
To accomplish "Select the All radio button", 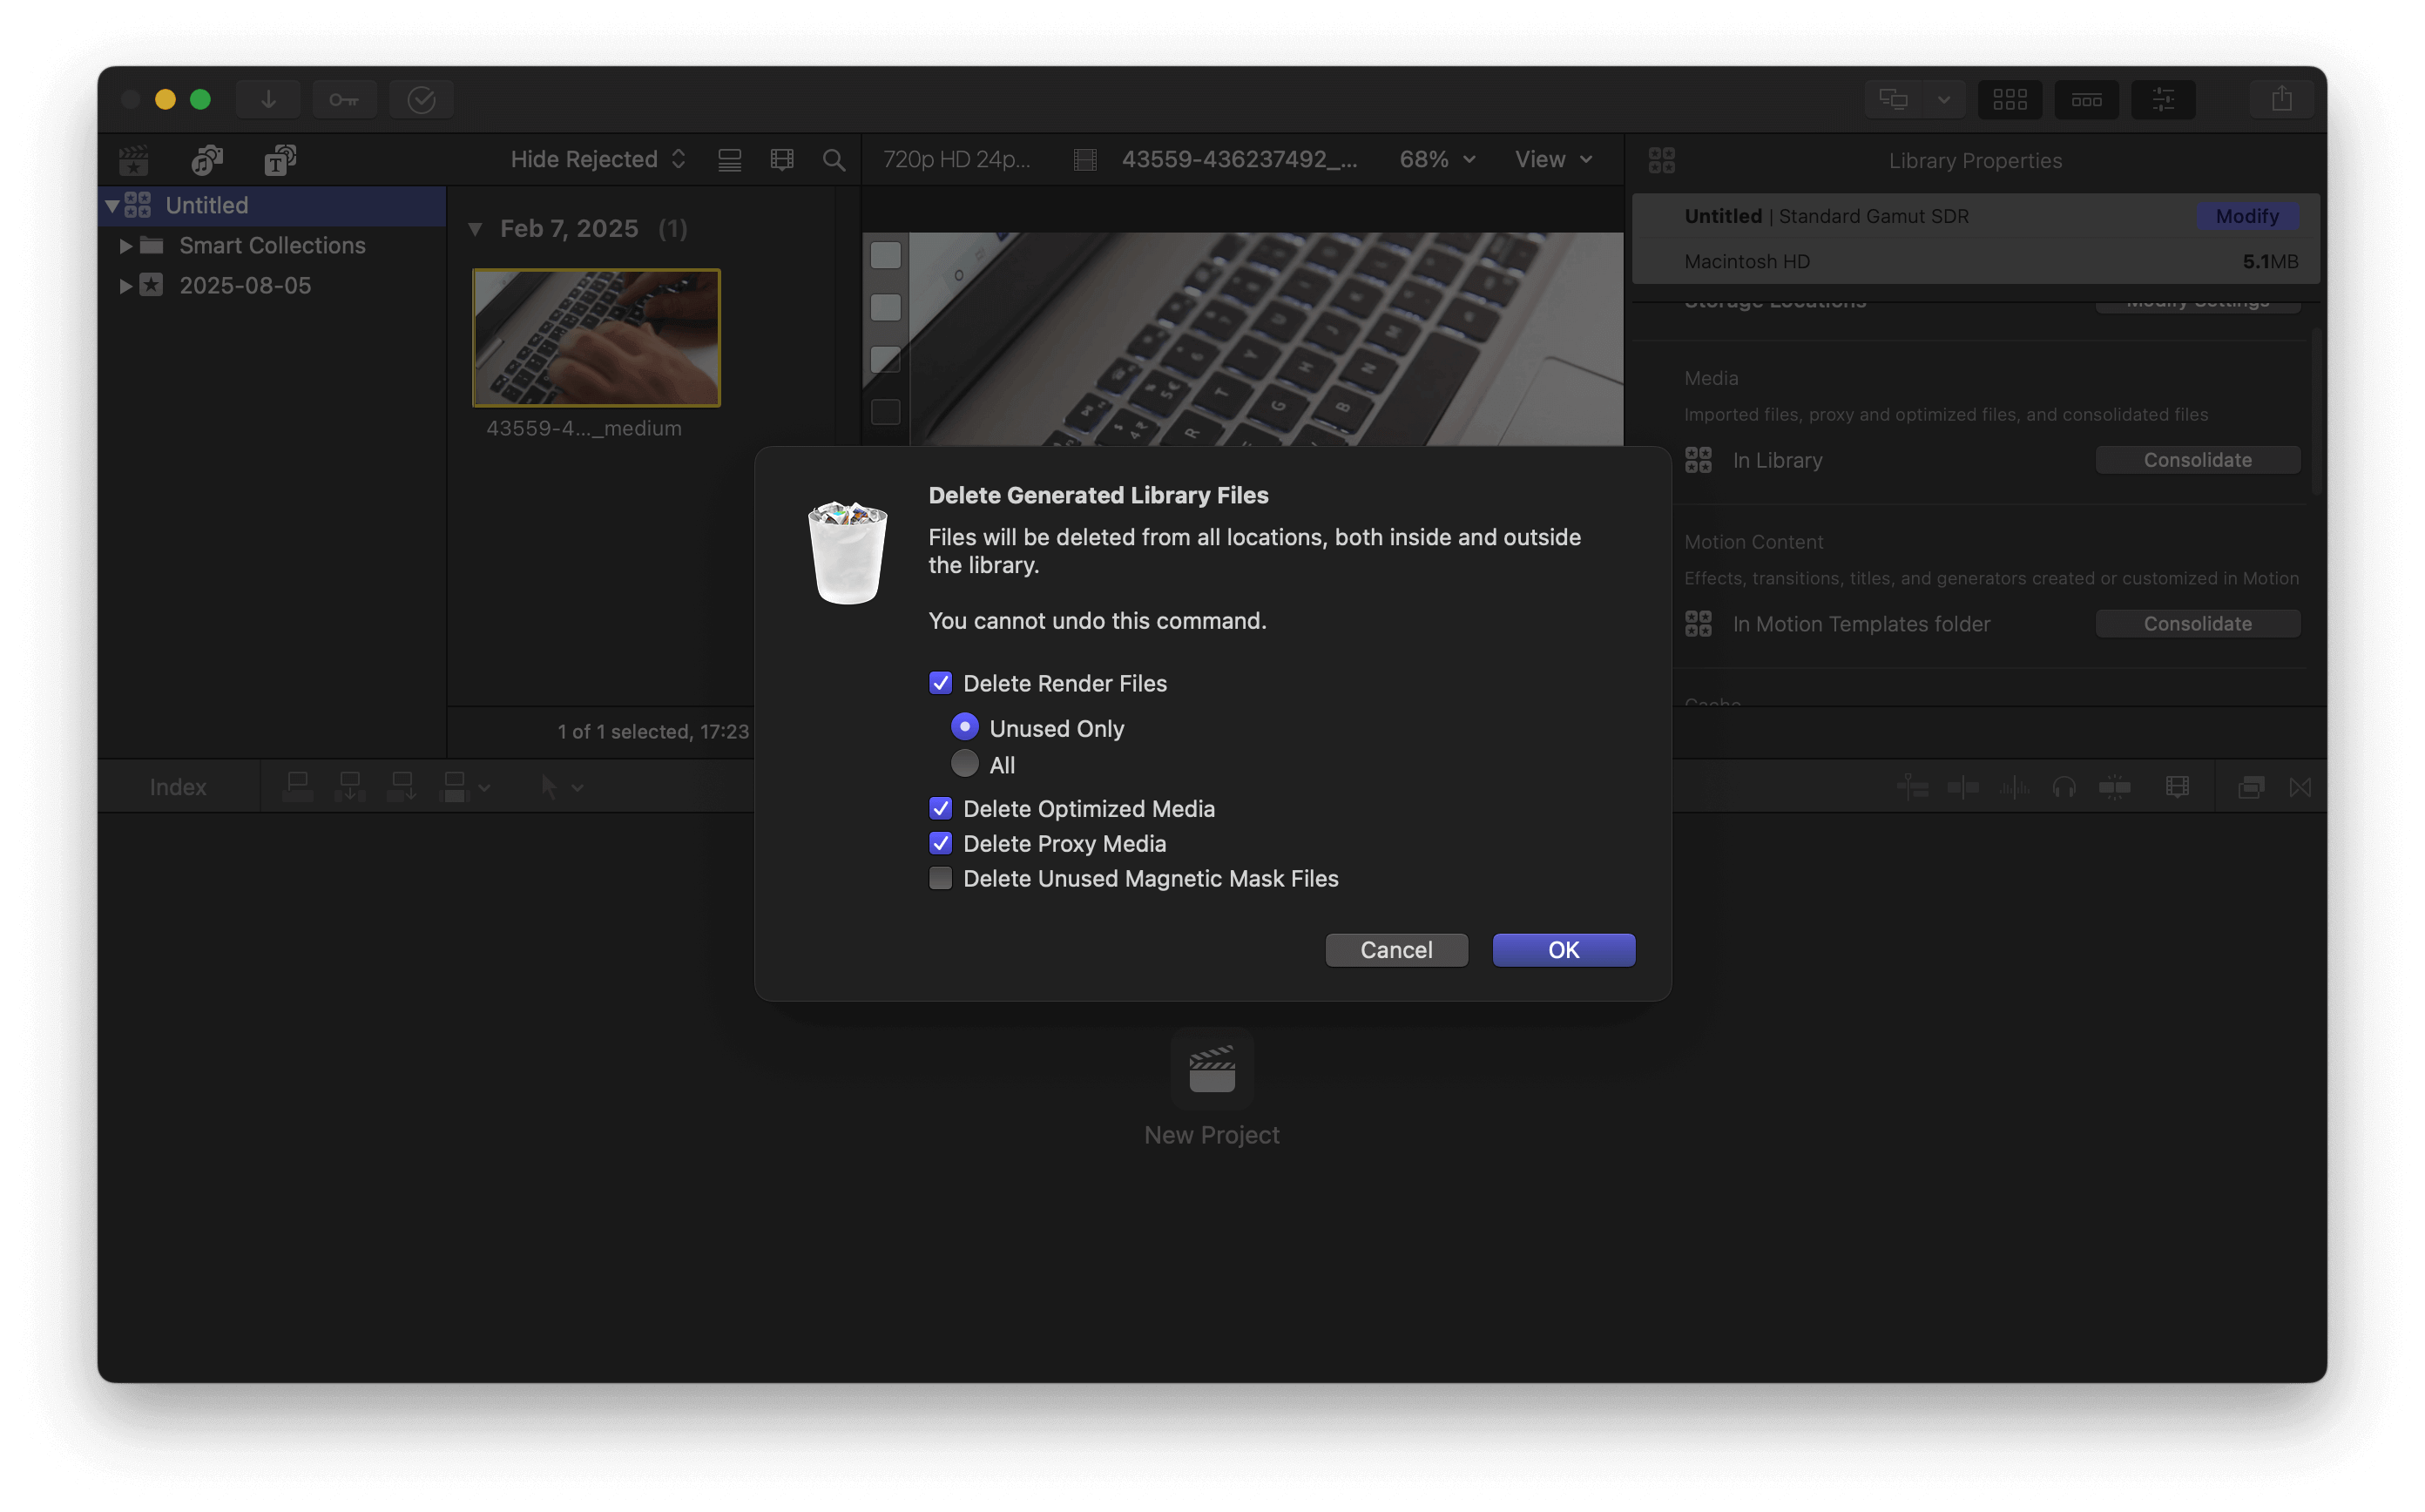I will pos(964,764).
